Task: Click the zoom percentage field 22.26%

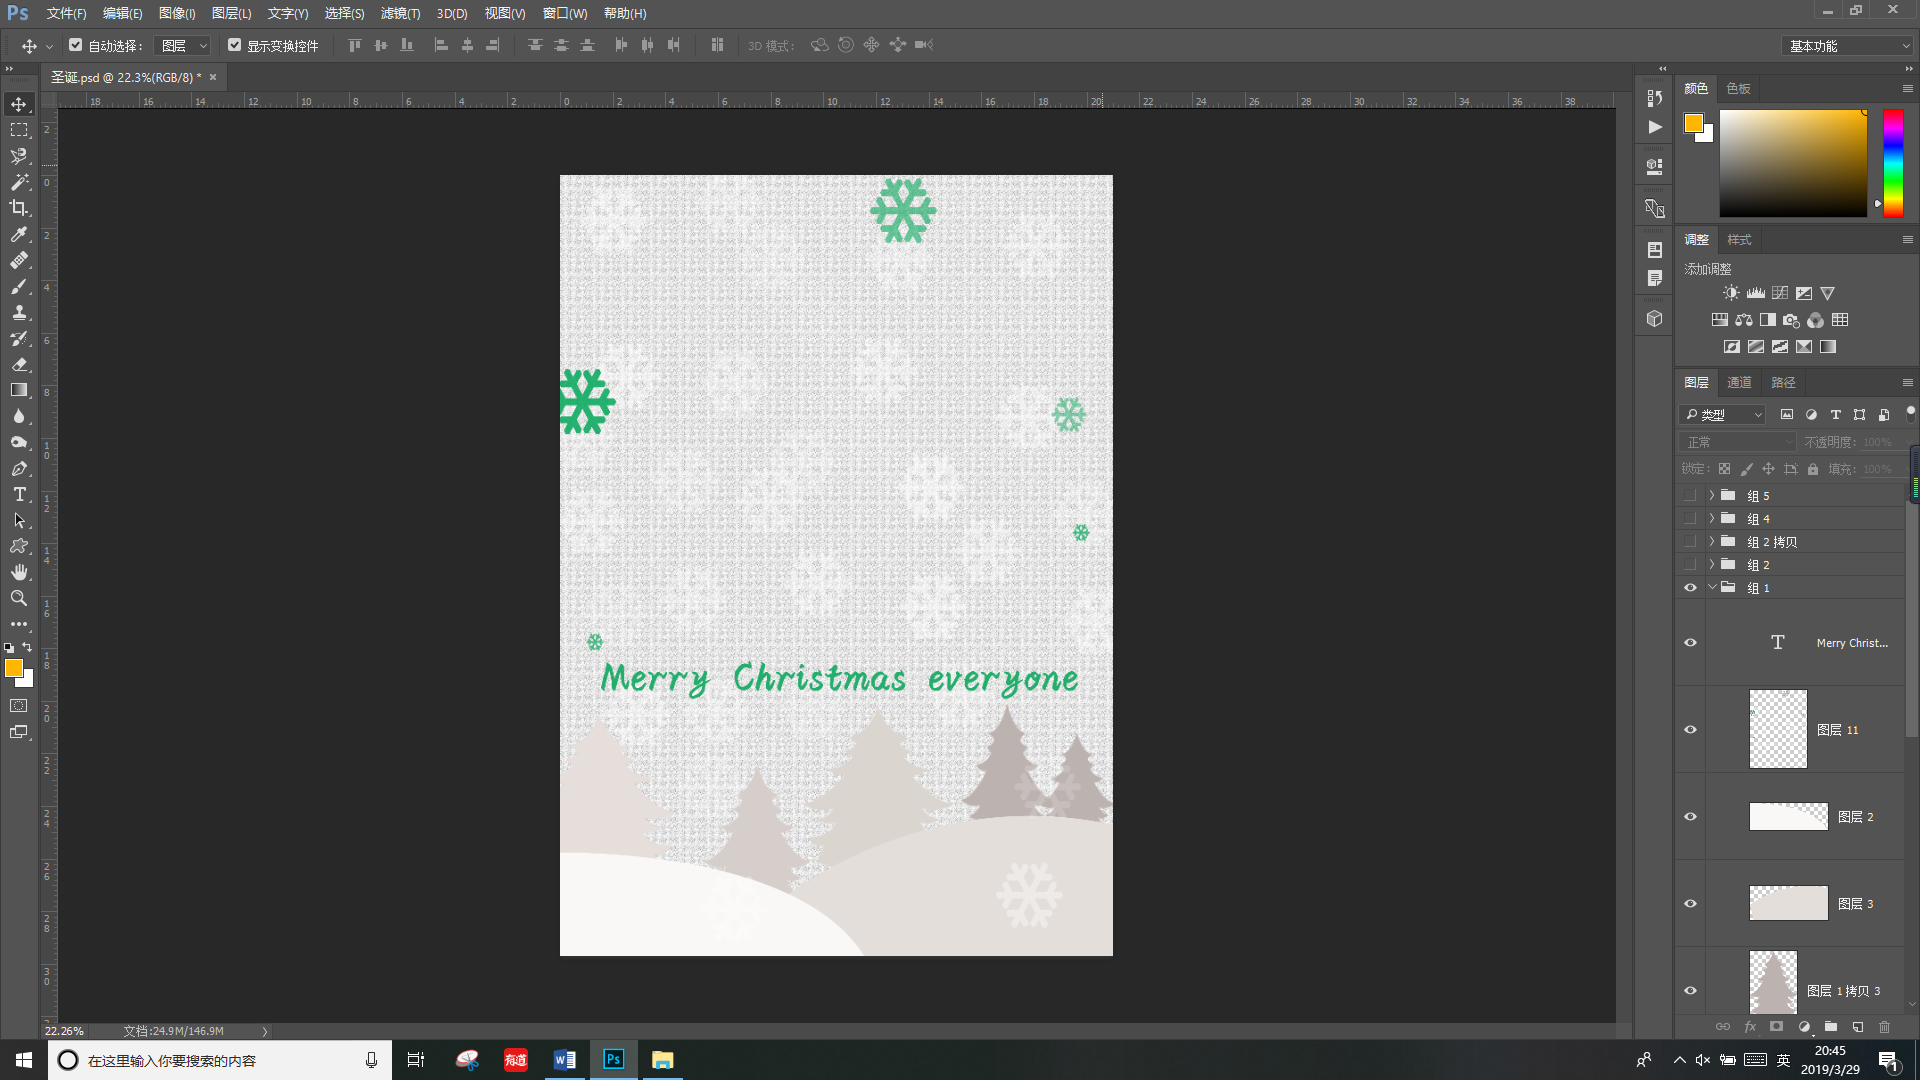Action: pyautogui.click(x=64, y=1031)
